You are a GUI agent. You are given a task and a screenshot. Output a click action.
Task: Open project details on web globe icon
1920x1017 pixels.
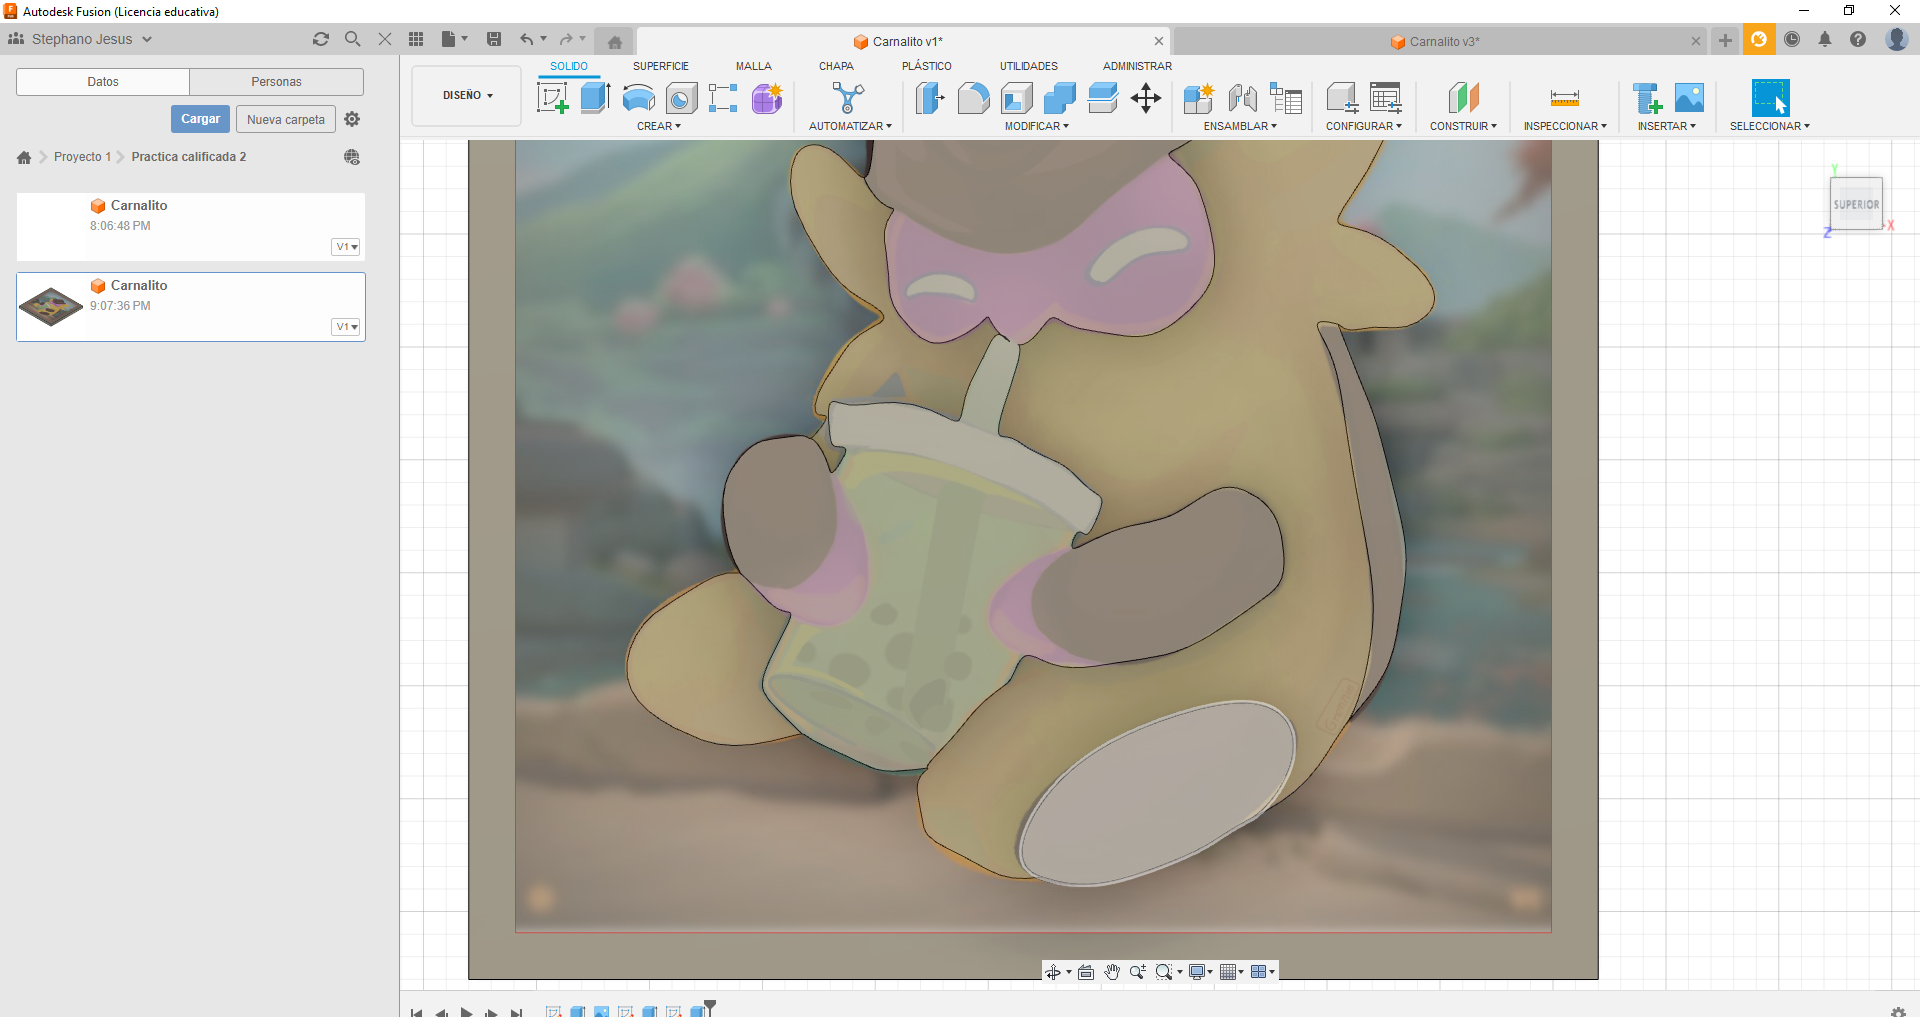(352, 157)
